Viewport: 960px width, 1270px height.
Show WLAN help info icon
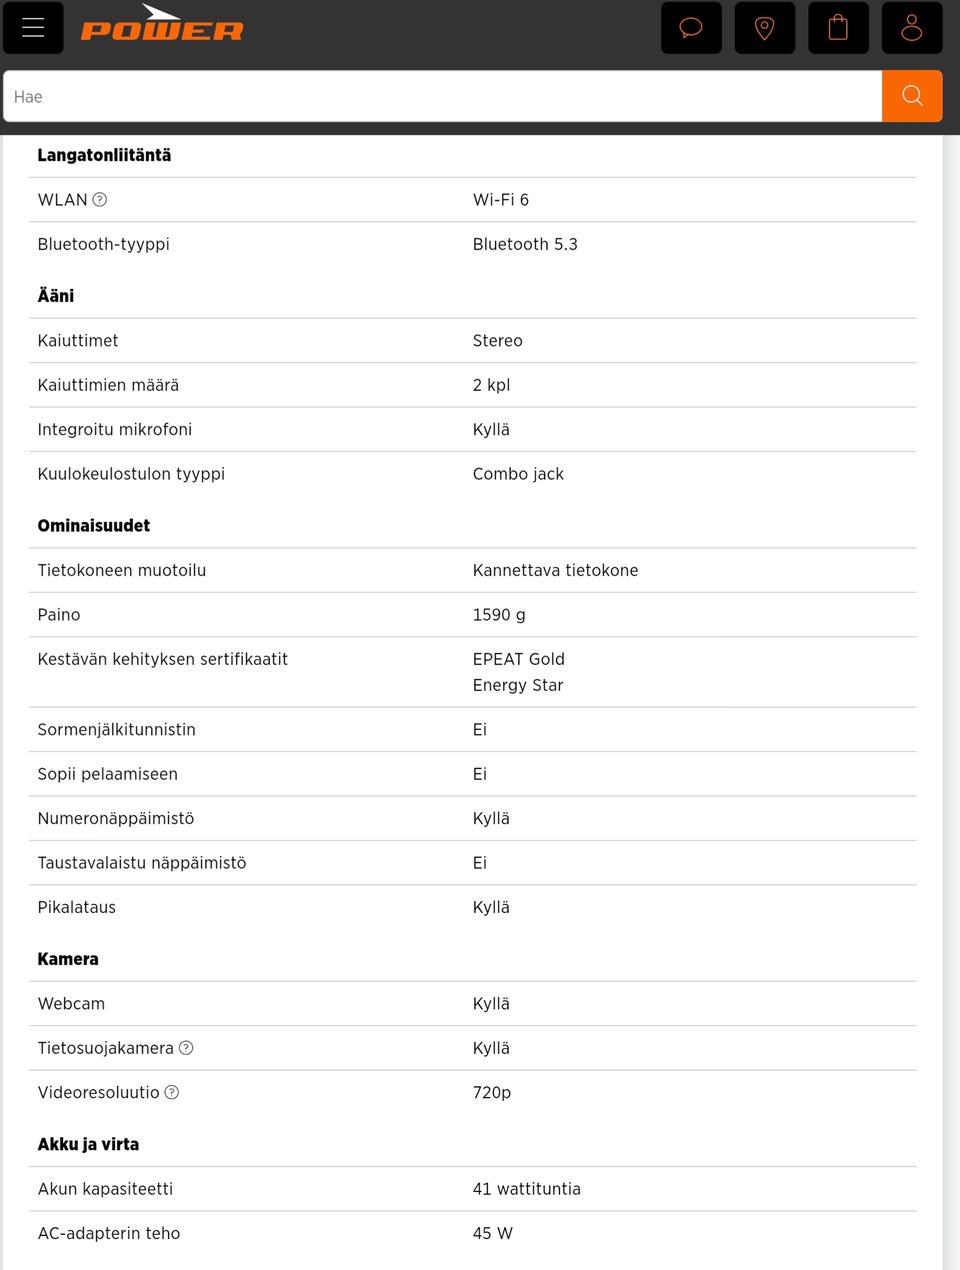pos(100,199)
